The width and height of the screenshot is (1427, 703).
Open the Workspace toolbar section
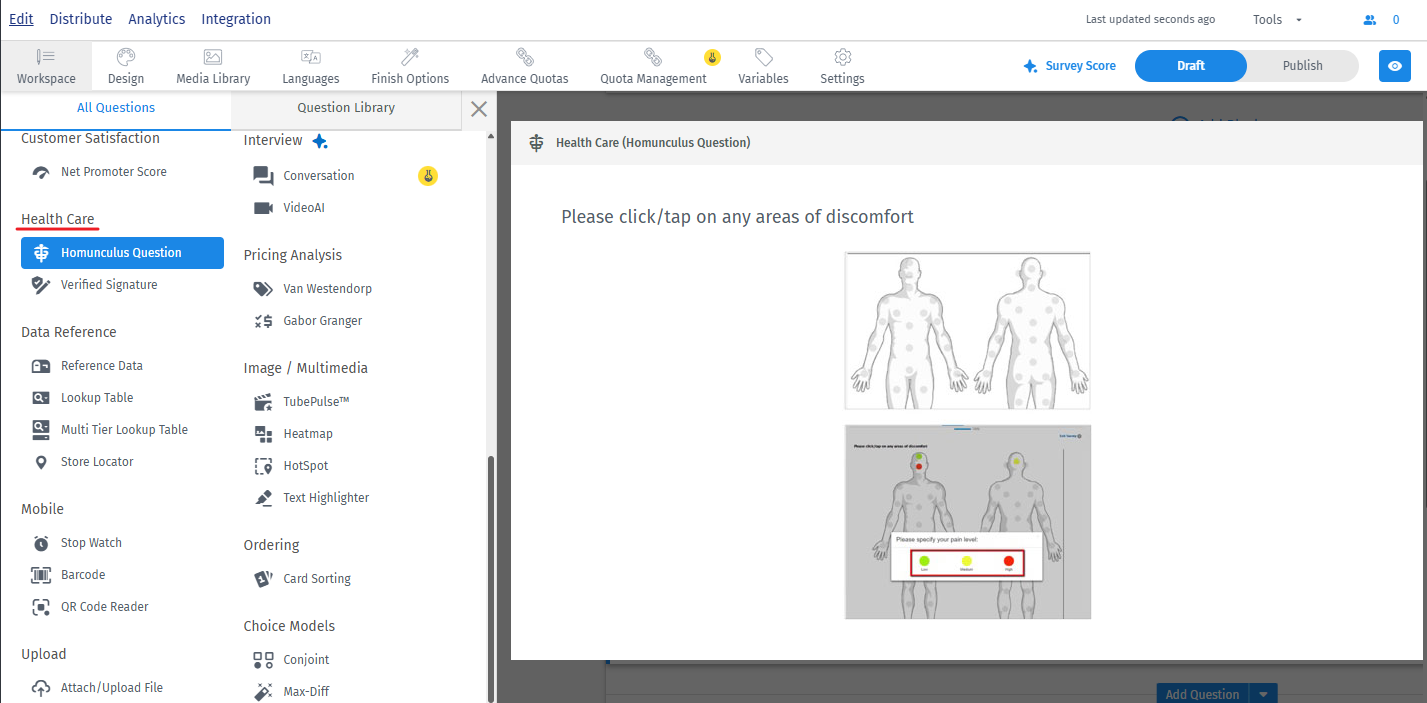point(46,66)
